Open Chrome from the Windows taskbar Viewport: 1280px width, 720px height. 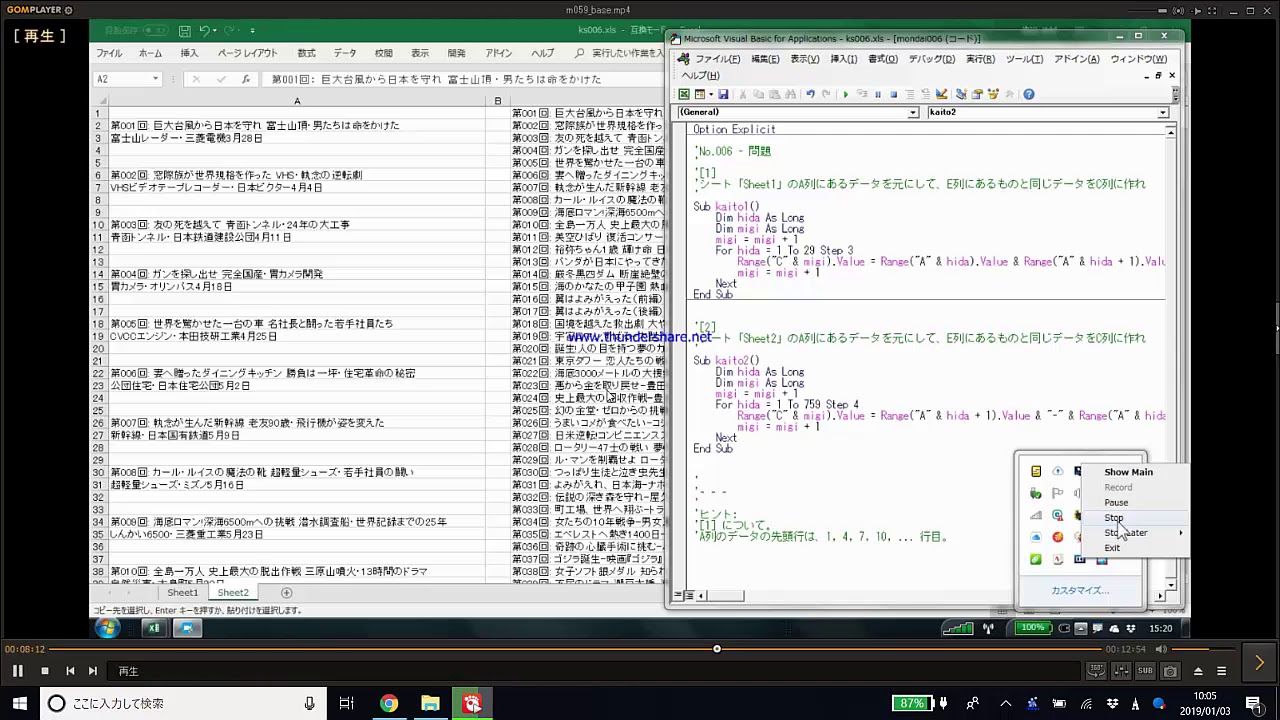[388, 704]
